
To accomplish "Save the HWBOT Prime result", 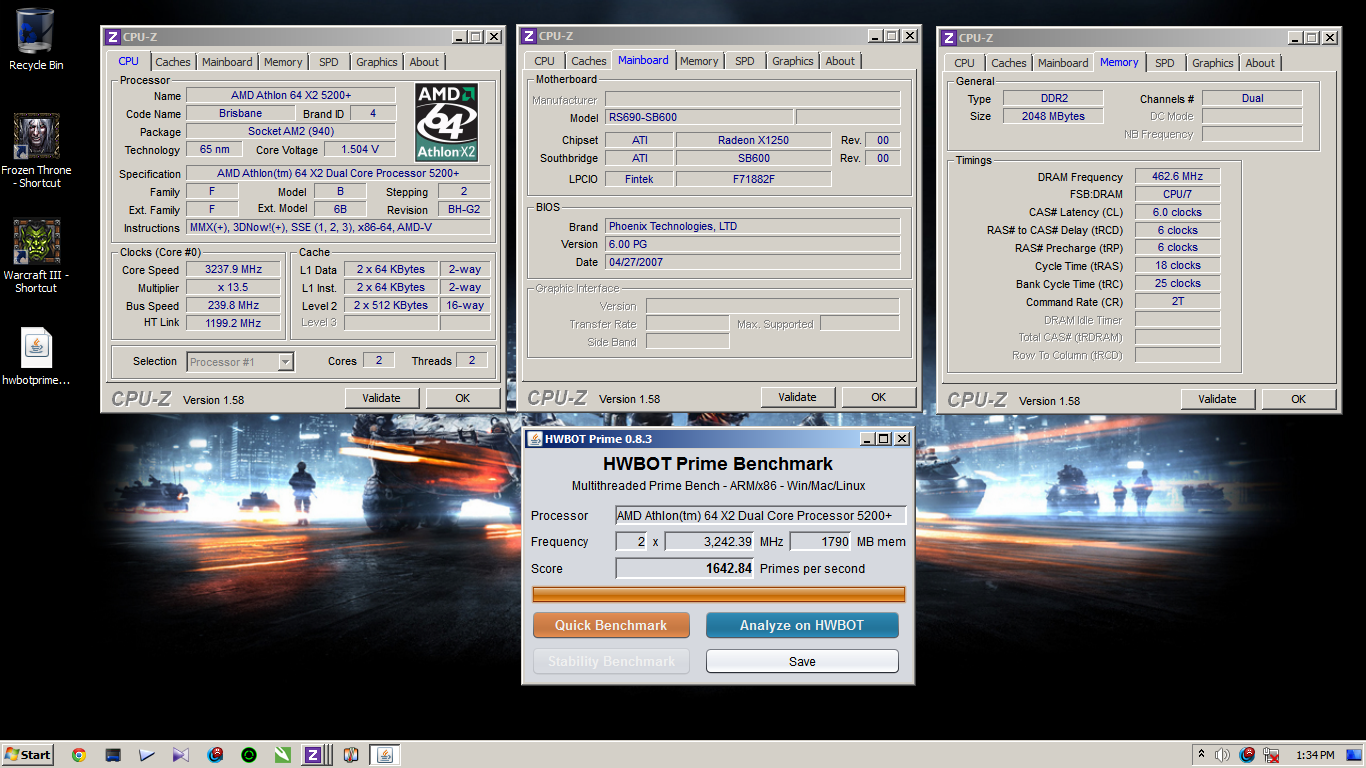I will click(x=802, y=661).
